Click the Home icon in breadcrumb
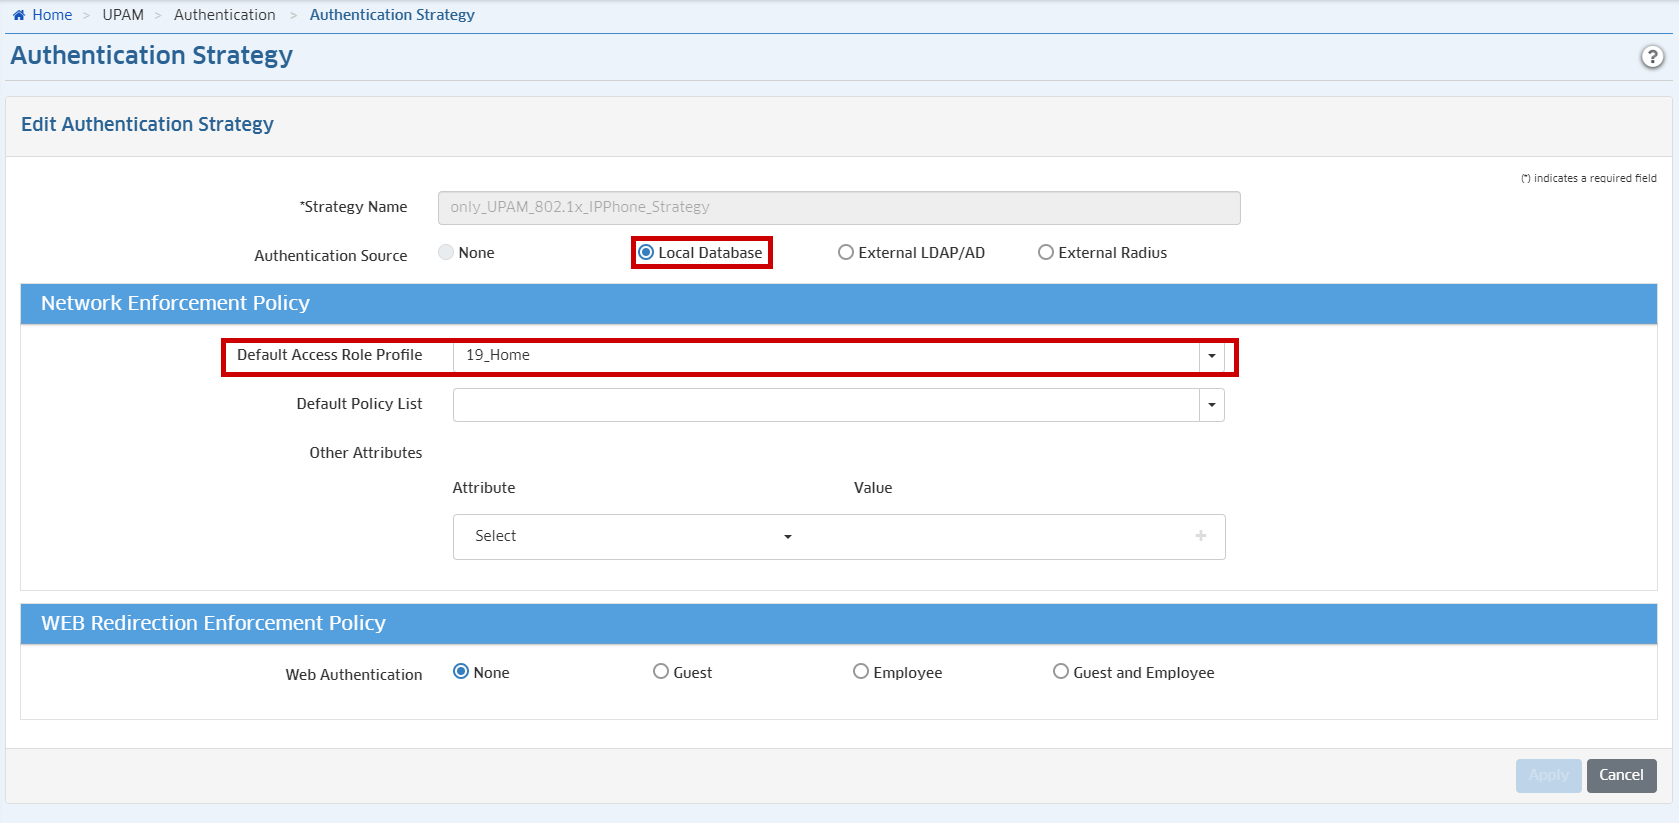The image size is (1679, 823). tap(19, 15)
